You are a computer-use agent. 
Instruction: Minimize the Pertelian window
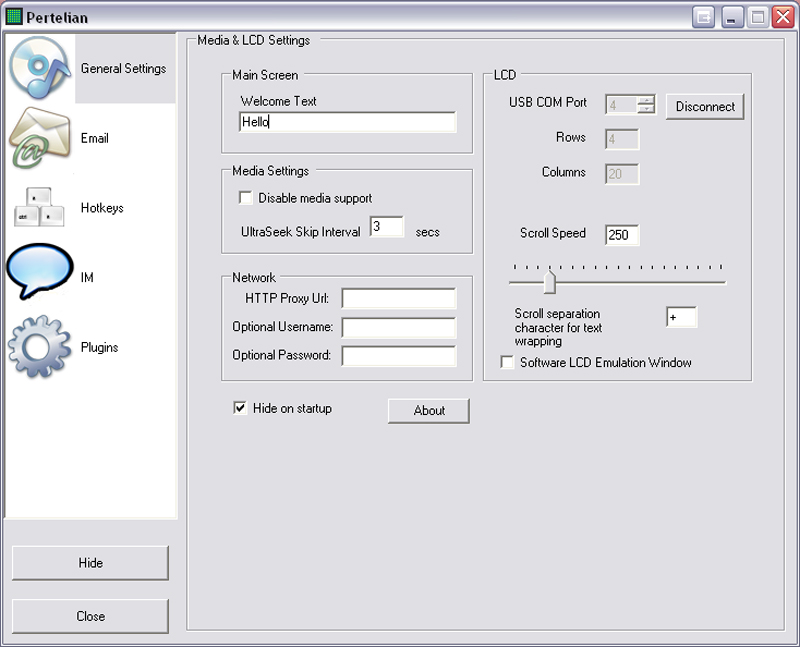click(732, 17)
